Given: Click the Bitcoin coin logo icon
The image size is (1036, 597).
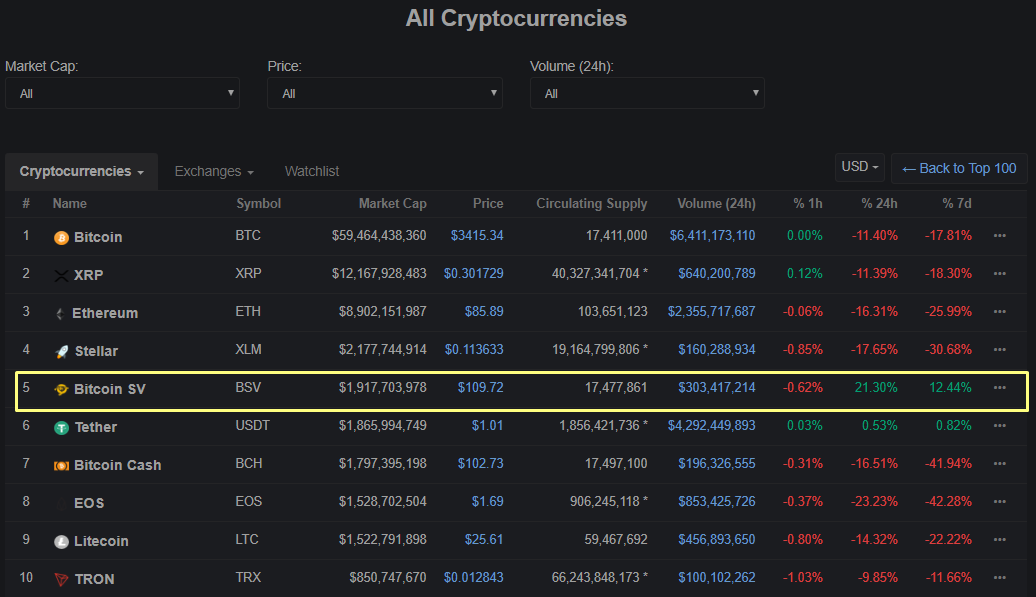Looking at the screenshot, I should click(x=61, y=238).
